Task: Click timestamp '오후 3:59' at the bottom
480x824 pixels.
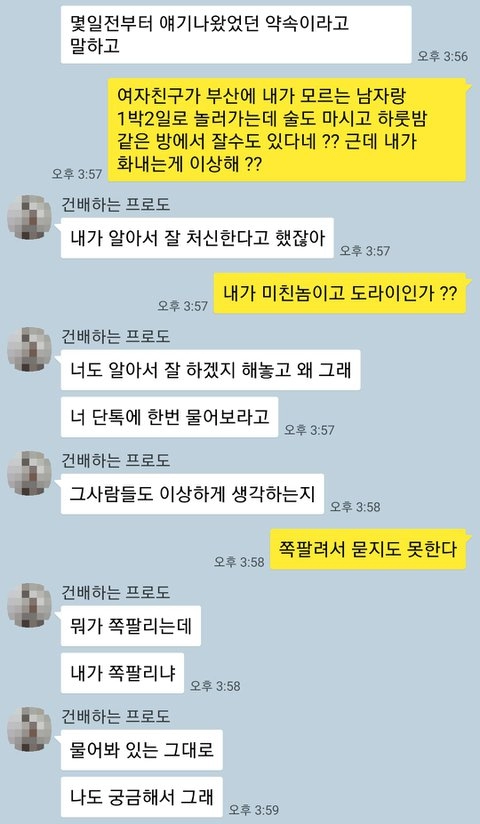Action: click(253, 809)
